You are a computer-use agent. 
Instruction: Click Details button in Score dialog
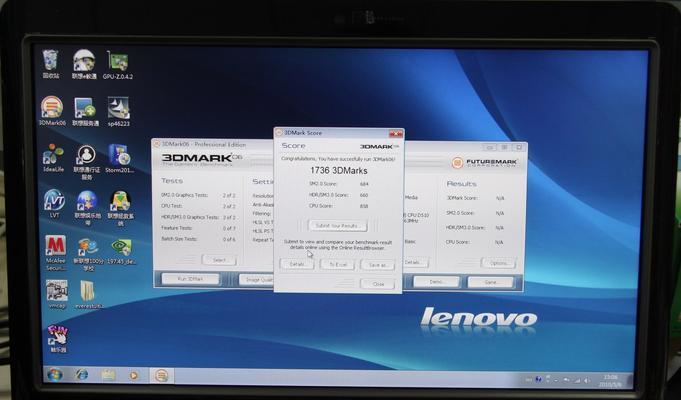point(297,264)
